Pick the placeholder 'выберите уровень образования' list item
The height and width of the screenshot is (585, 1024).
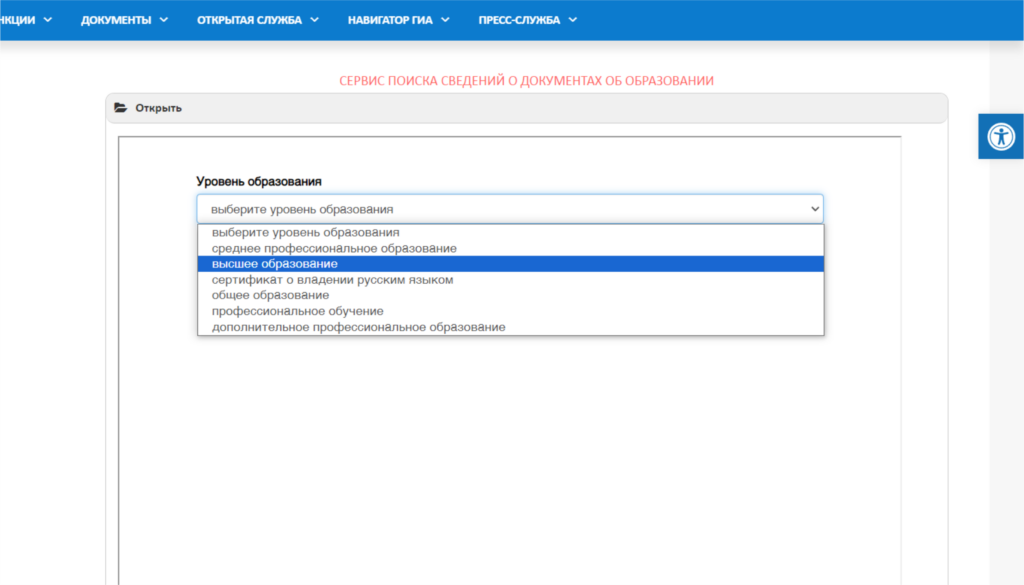pyautogui.click(x=305, y=232)
